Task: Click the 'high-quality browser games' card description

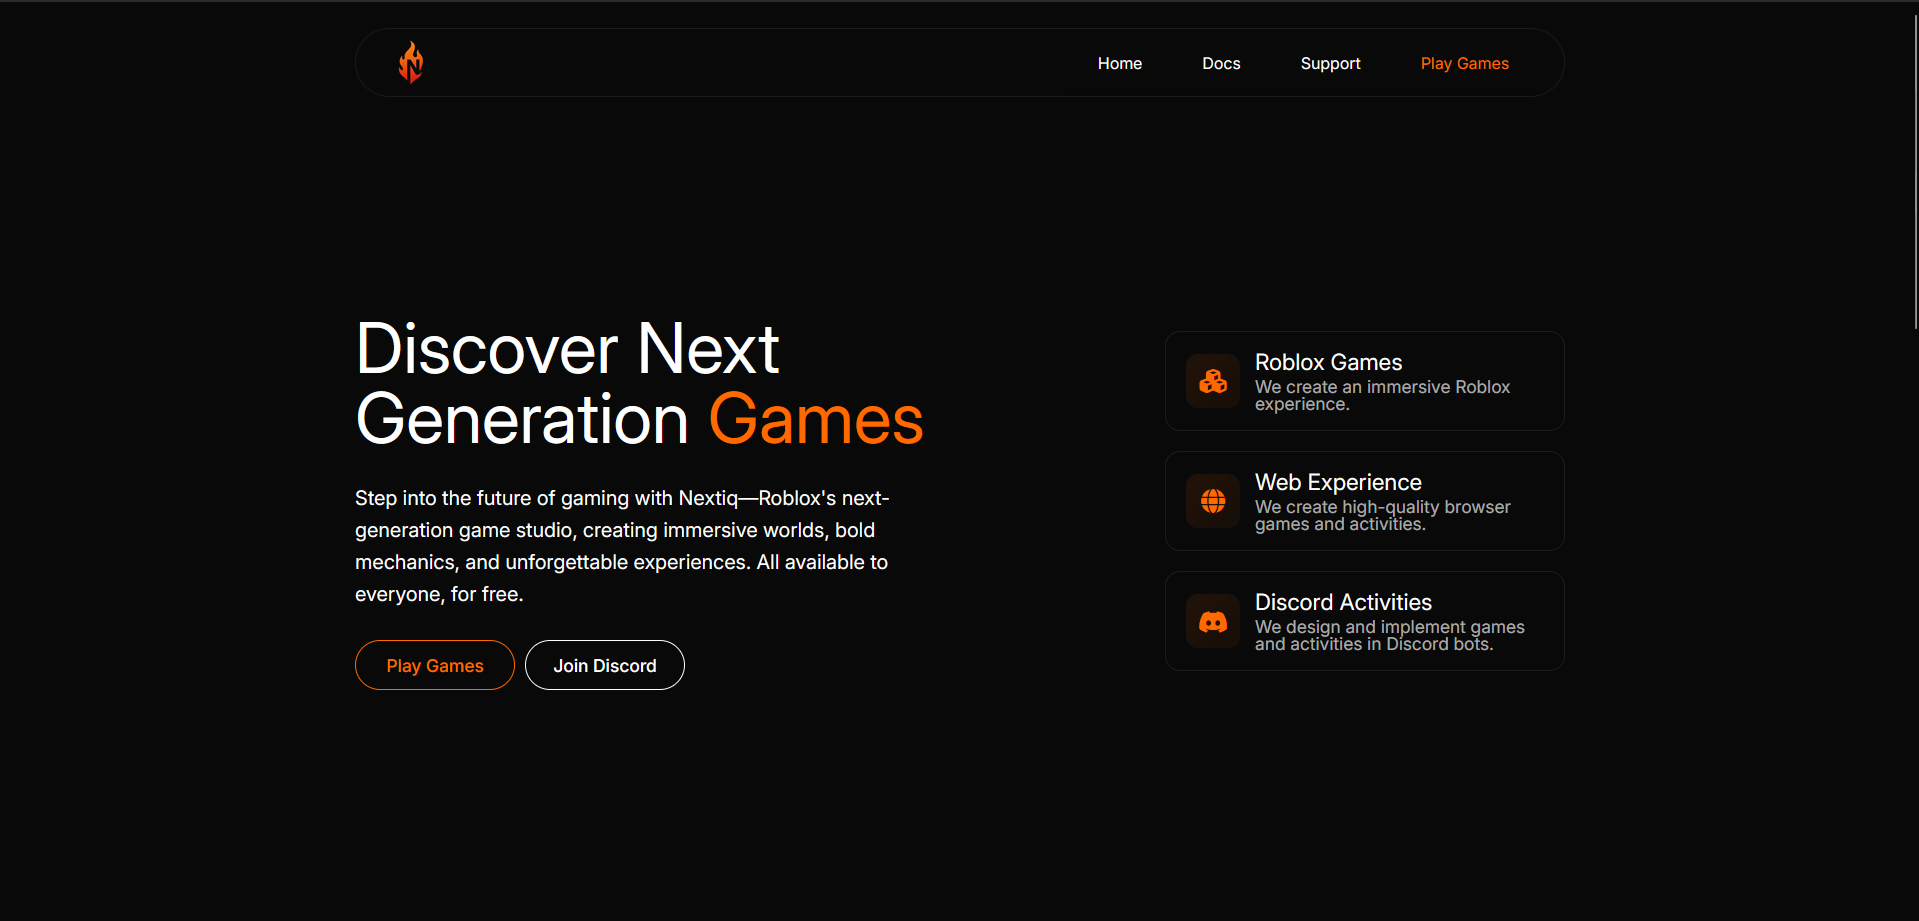Action: (1382, 516)
